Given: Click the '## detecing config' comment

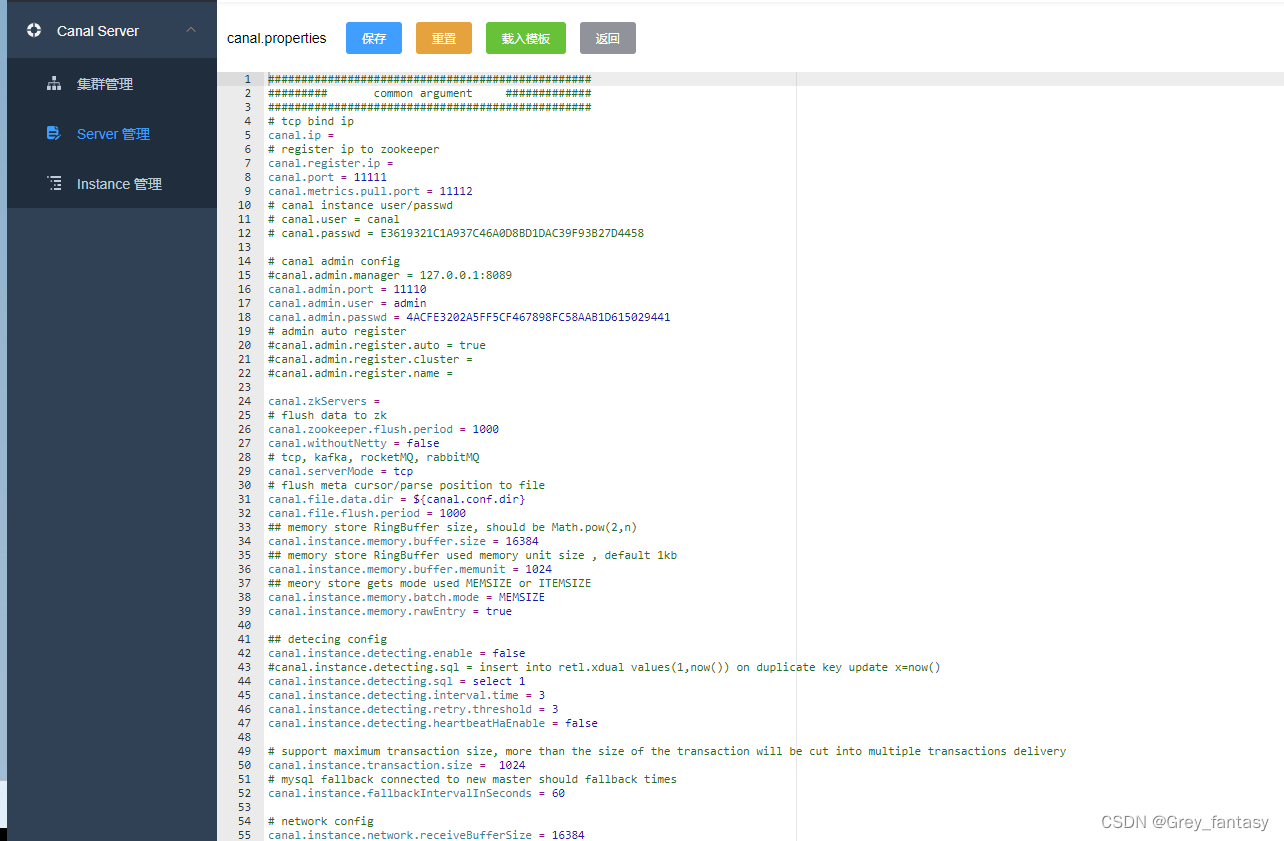Looking at the screenshot, I should [x=327, y=639].
